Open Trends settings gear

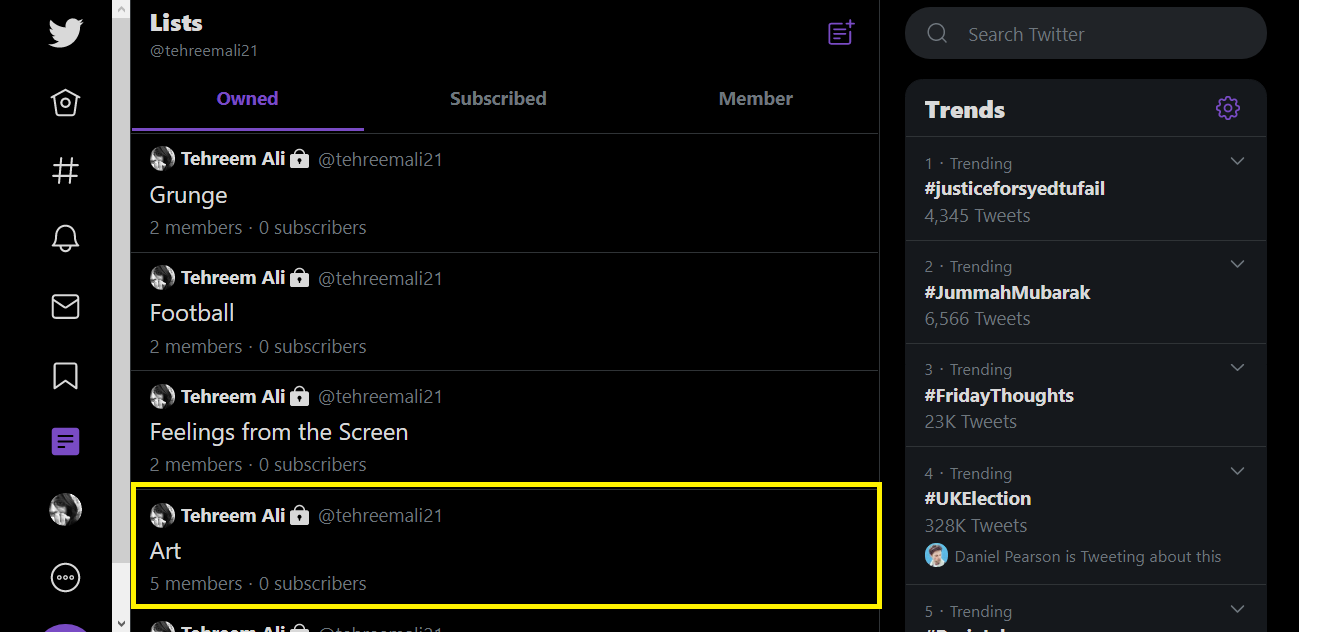click(x=1228, y=108)
